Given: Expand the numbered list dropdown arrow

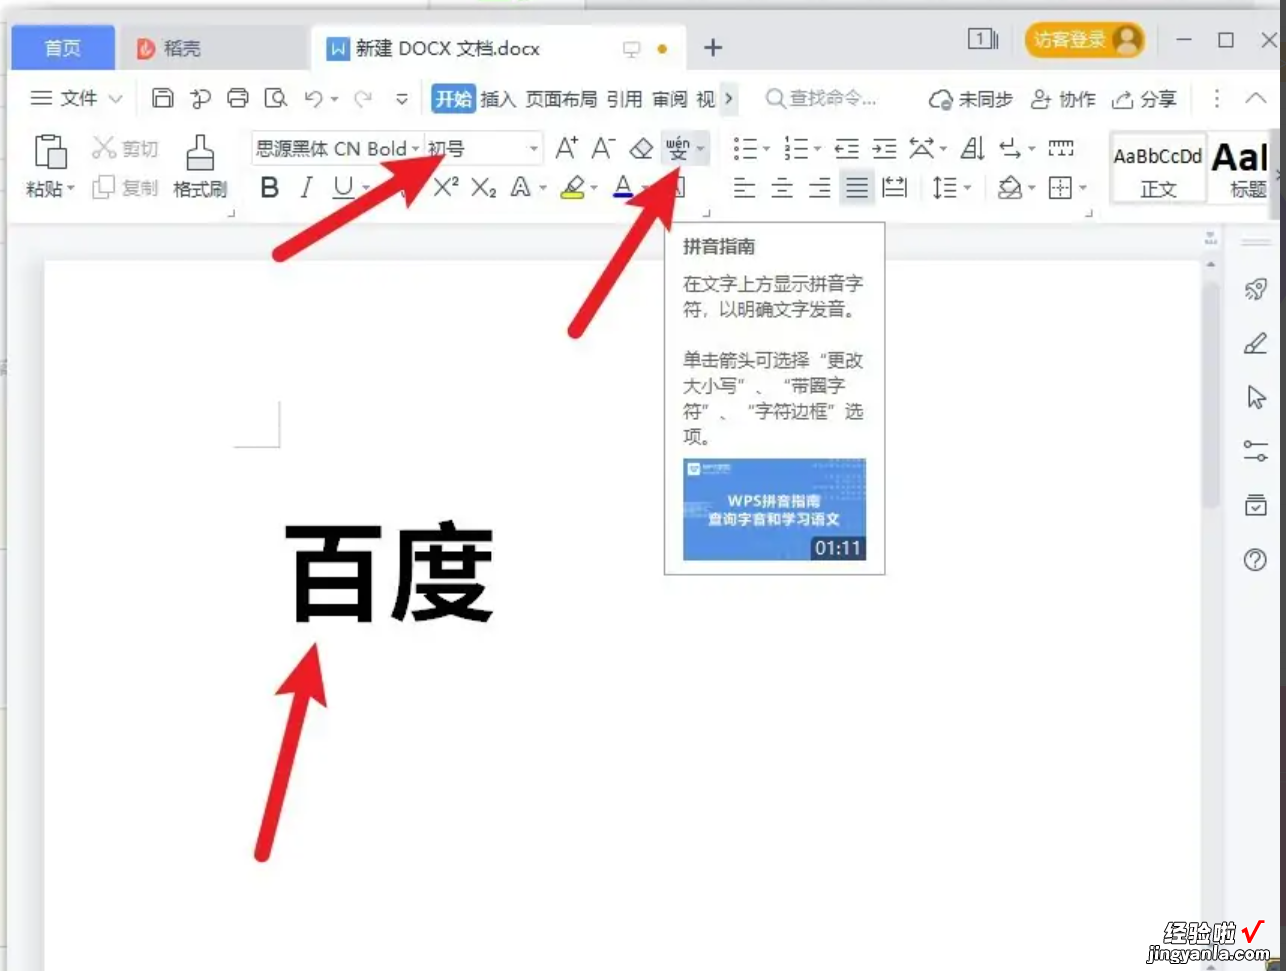Looking at the screenshot, I should click(817, 149).
